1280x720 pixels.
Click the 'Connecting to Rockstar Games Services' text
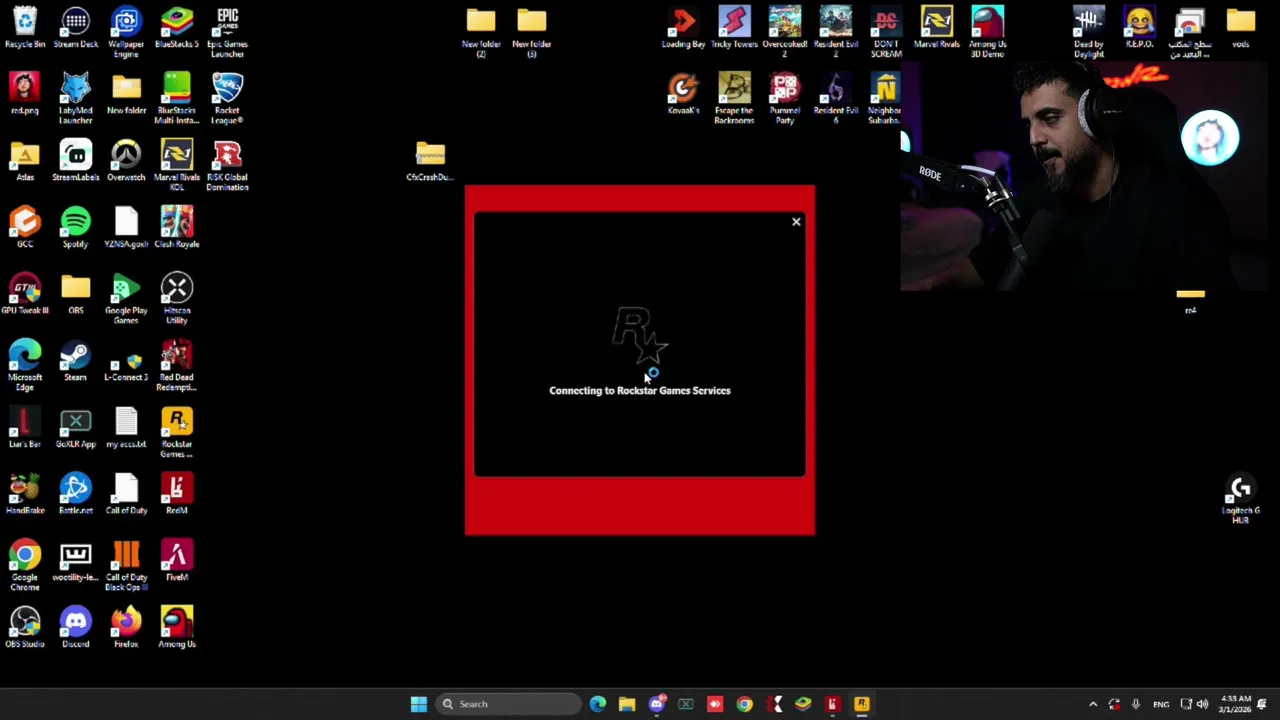click(640, 391)
